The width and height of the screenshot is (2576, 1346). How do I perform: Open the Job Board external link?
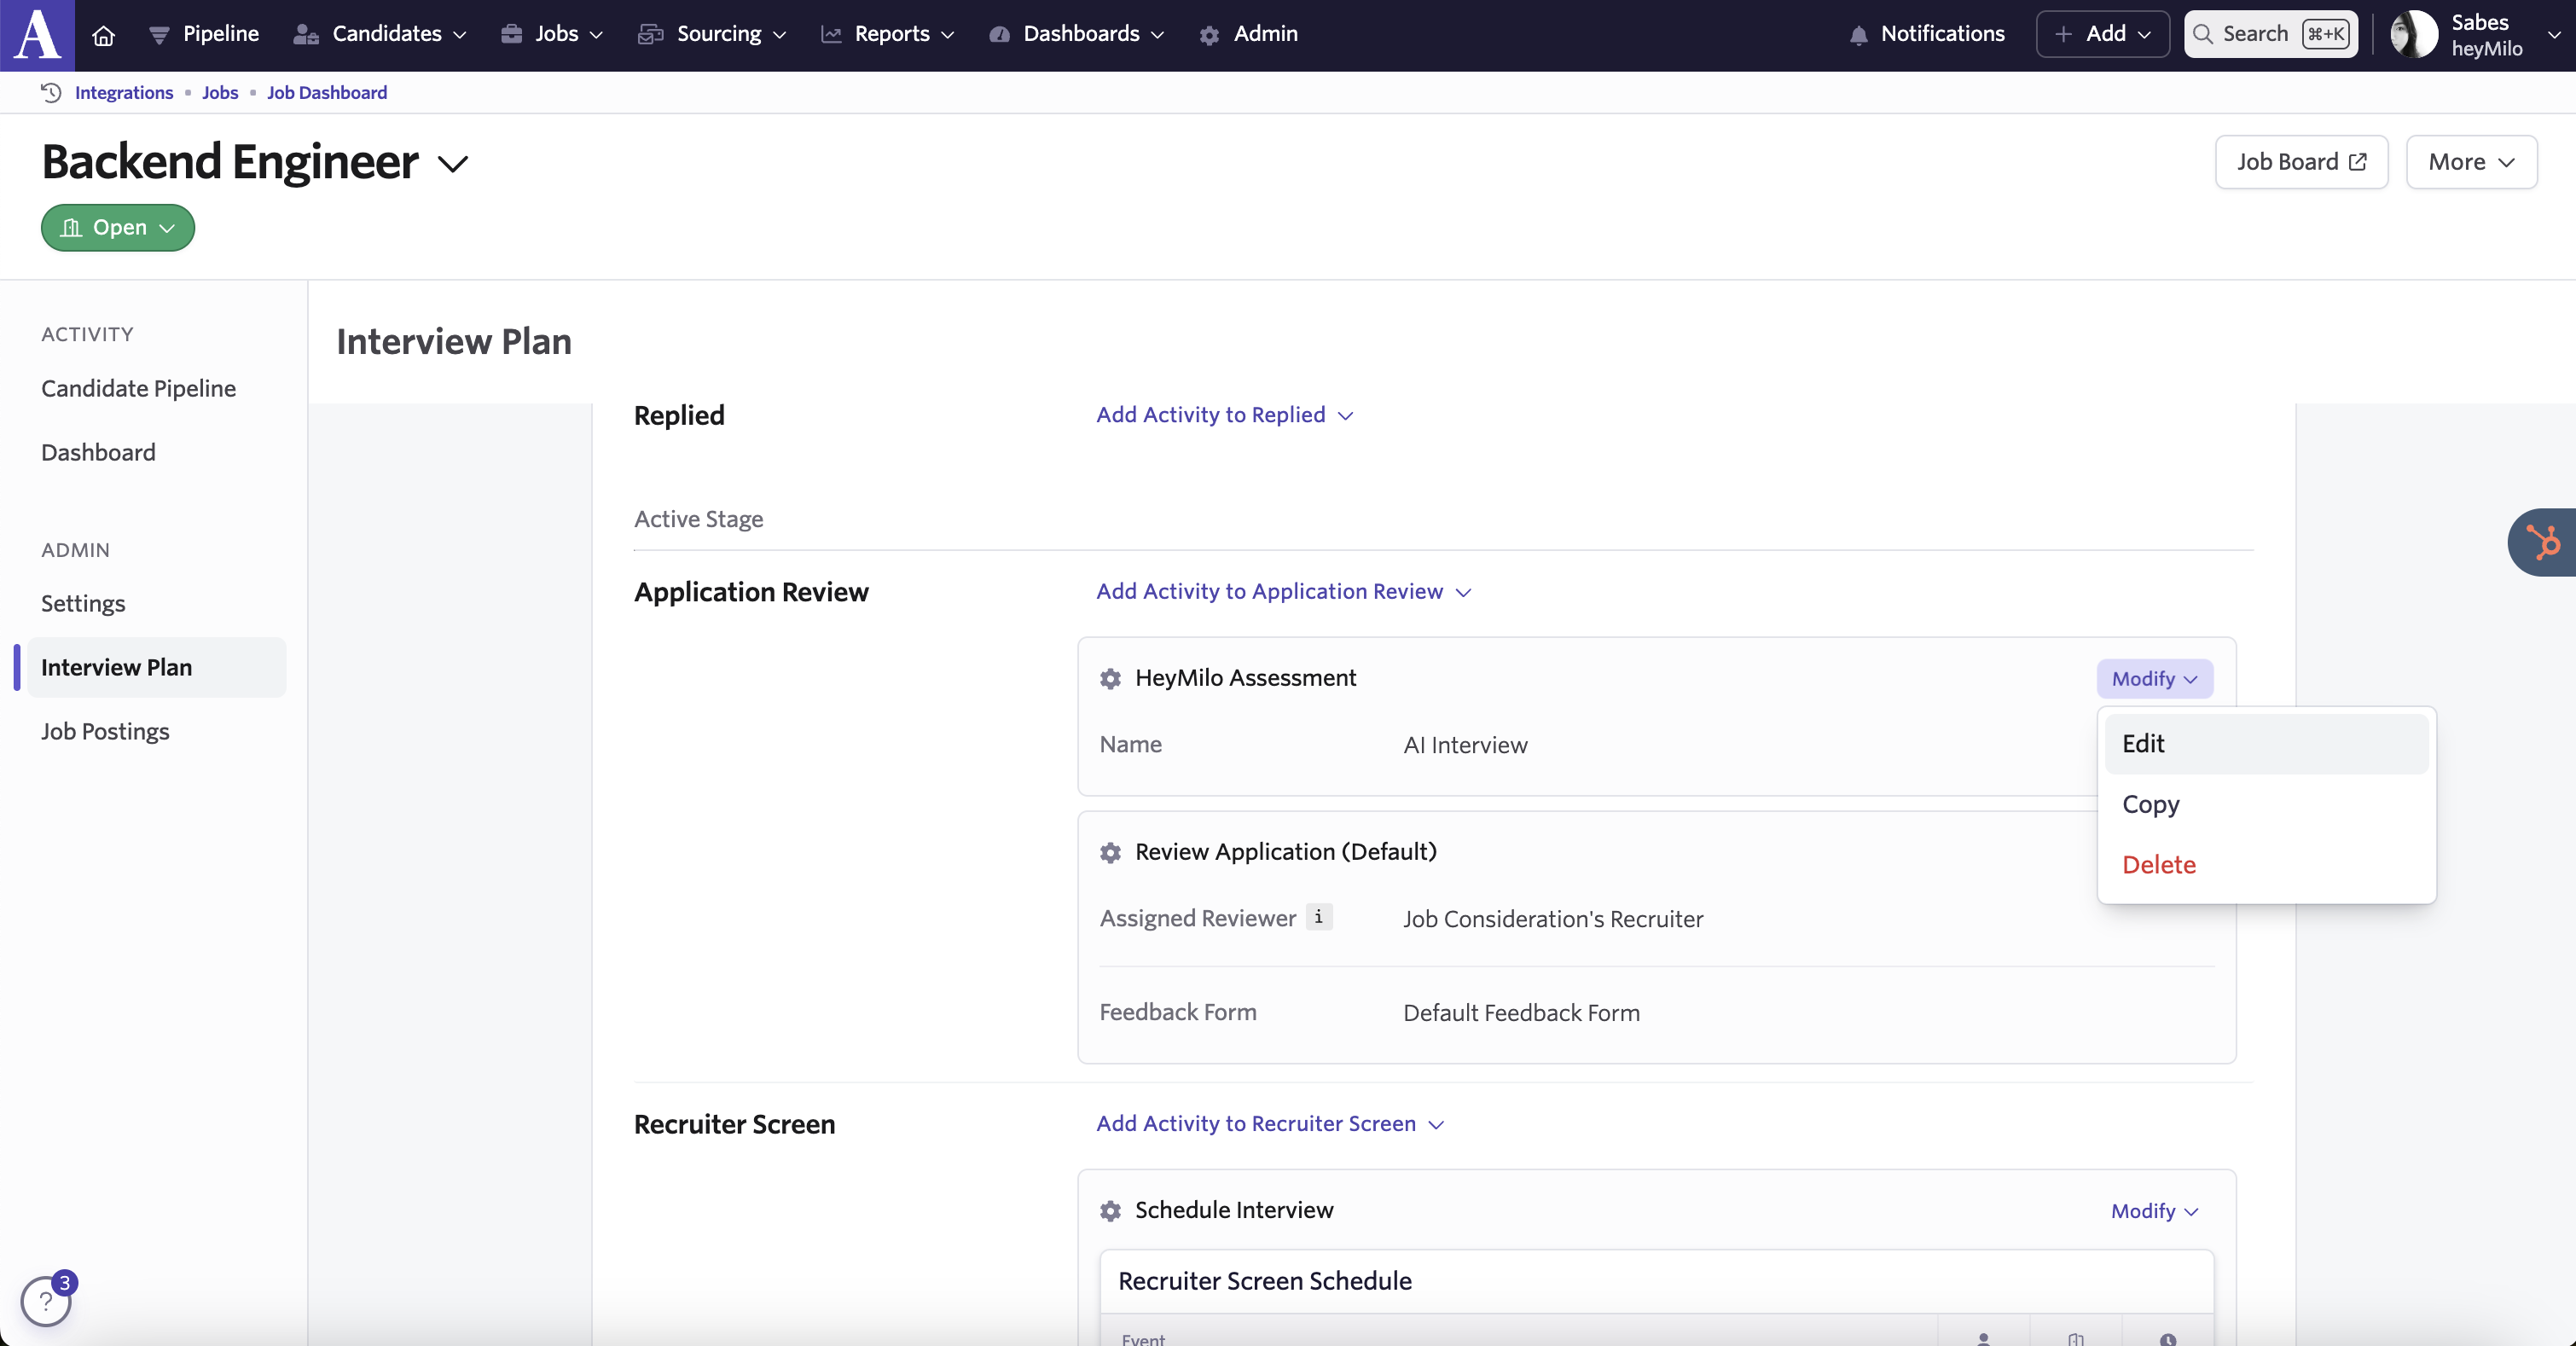tap(2301, 162)
